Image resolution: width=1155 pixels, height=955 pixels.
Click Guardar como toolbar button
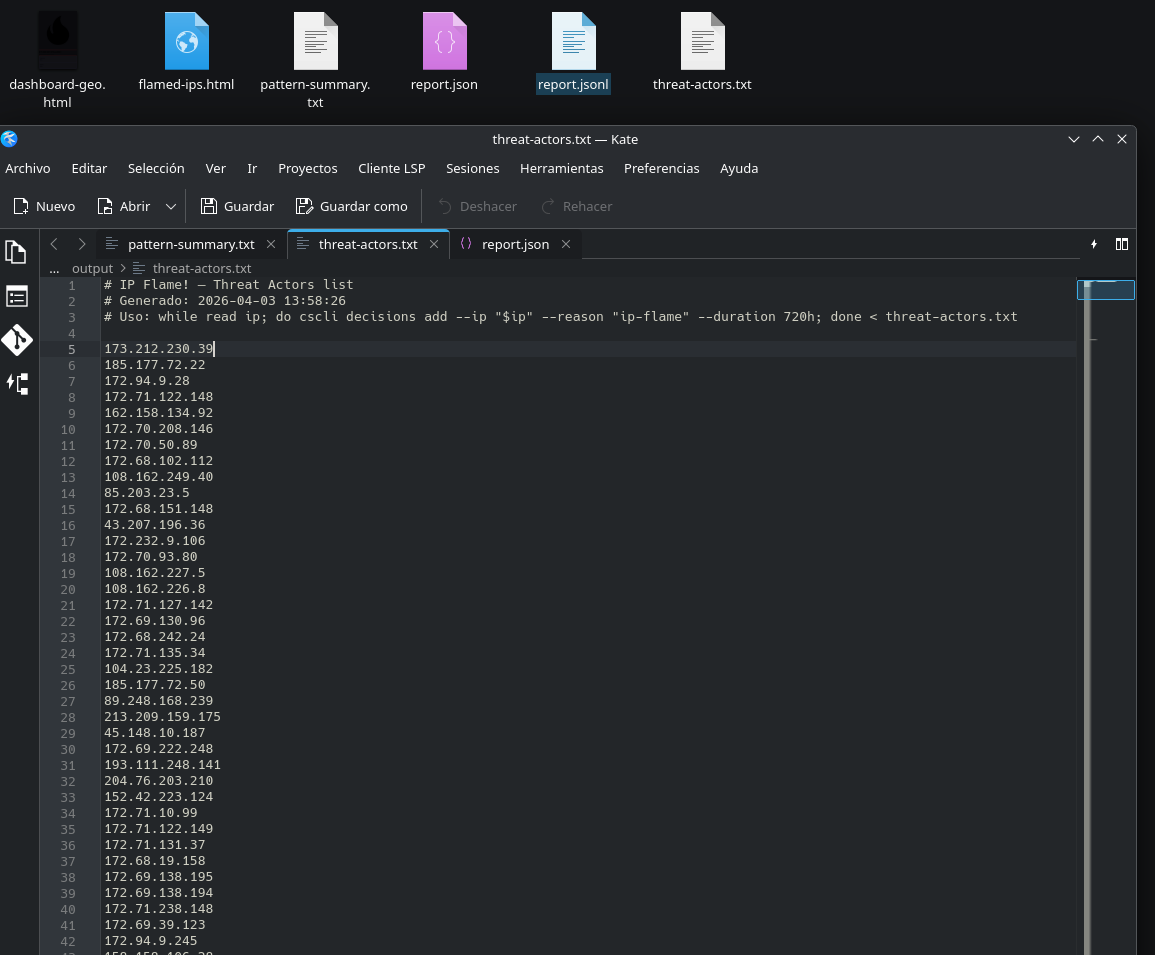pos(351,206)
